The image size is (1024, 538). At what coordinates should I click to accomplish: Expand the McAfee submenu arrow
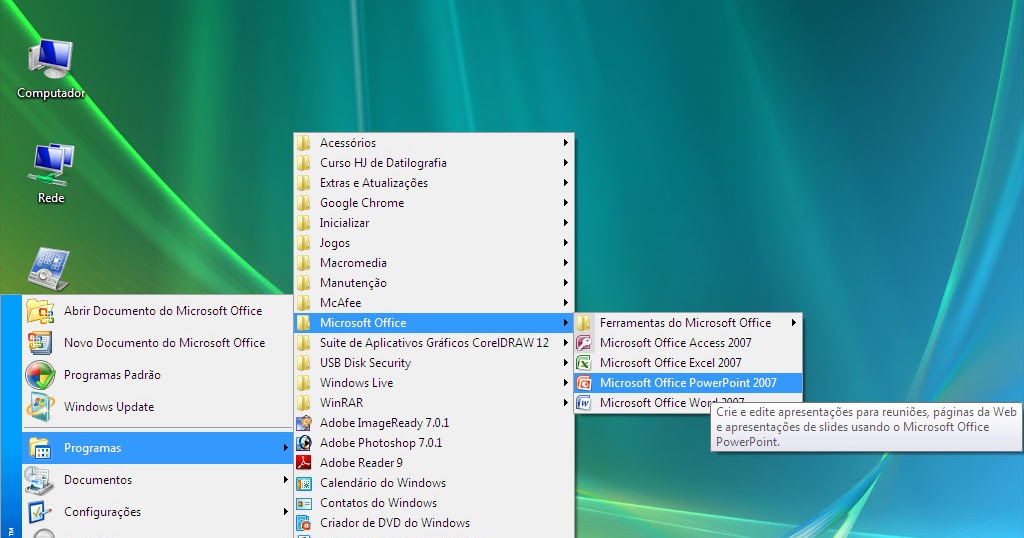point(566,303)
